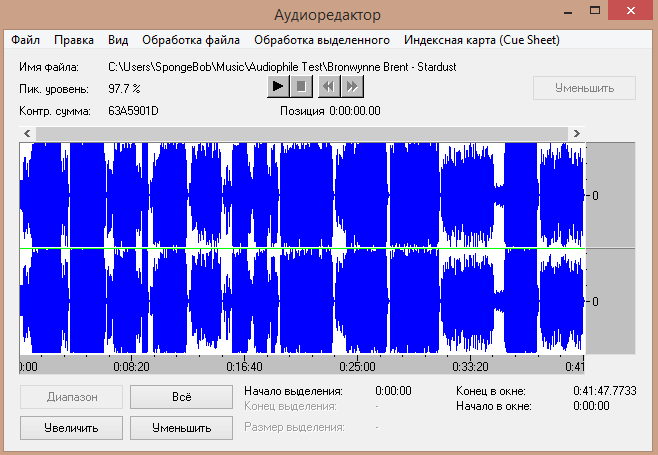The width and height of the screenshot is (658, 455).
Task: Click the Конец в окне value 0:41:47.7733
Action: click(x=605, y=391)
